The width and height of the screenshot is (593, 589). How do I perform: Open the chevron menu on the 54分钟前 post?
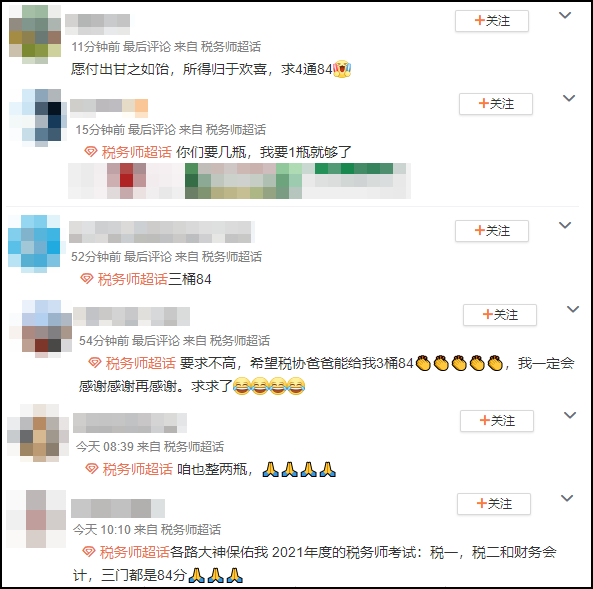click(573, 309)
